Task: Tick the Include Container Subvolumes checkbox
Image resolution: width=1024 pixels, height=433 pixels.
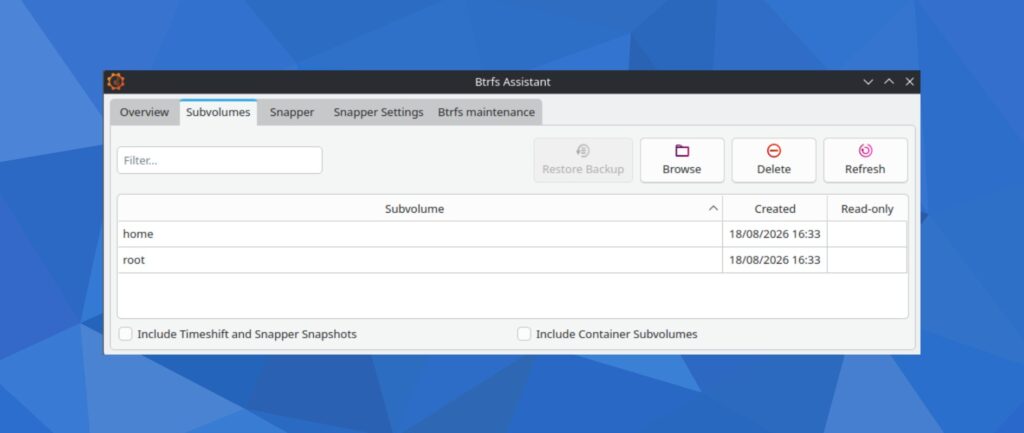Action: coord(524,334)
